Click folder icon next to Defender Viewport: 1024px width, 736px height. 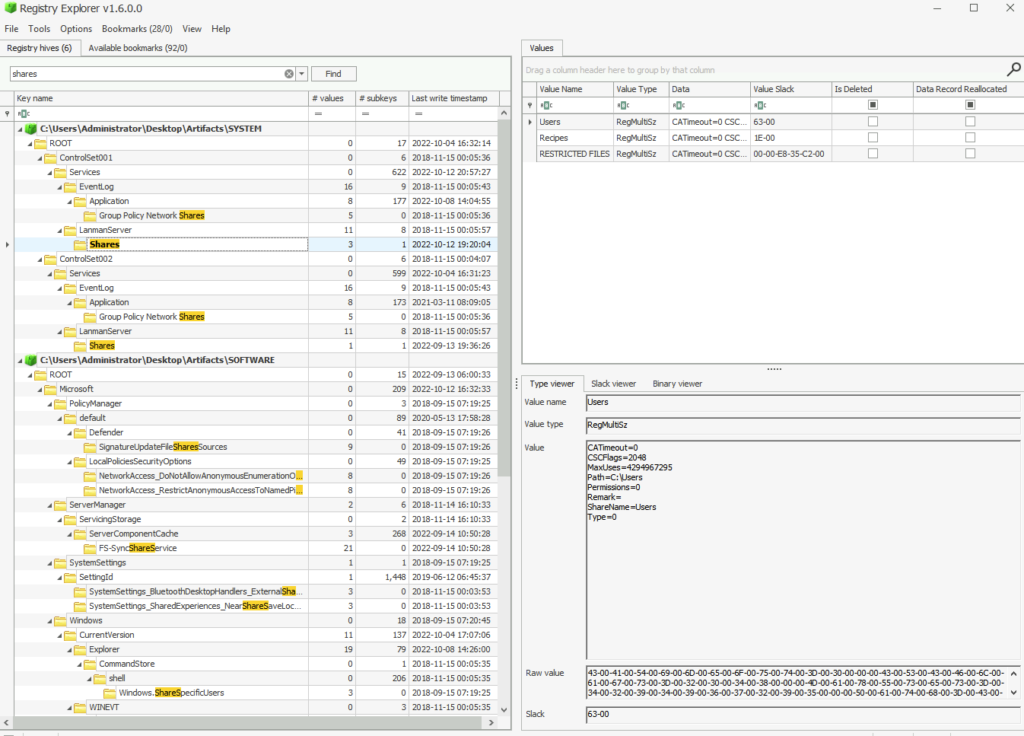pos(80,432)
